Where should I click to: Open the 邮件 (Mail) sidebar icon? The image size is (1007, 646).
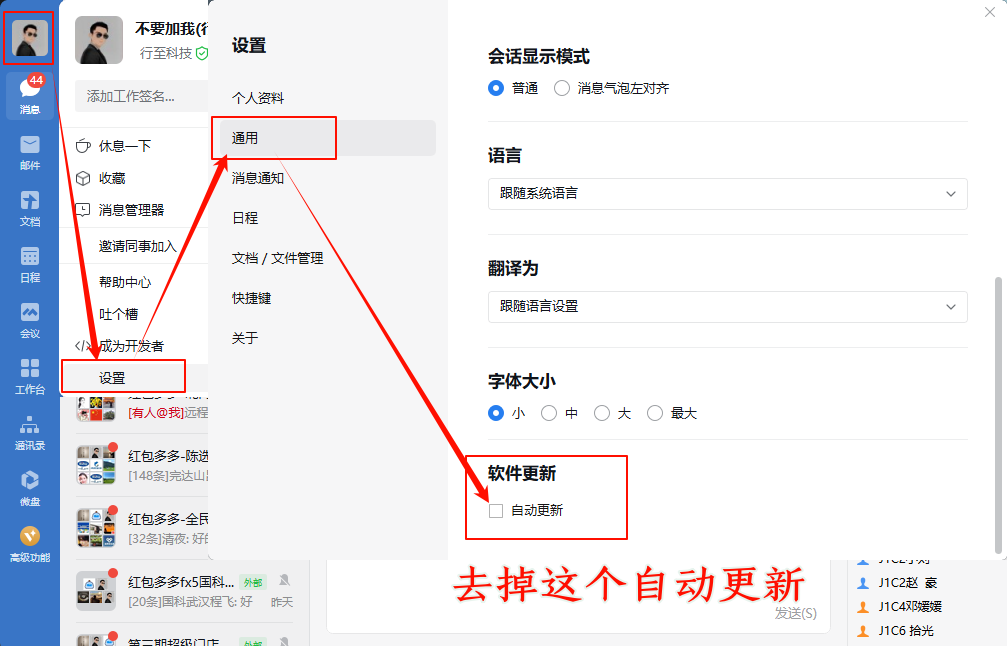(29, 151)
